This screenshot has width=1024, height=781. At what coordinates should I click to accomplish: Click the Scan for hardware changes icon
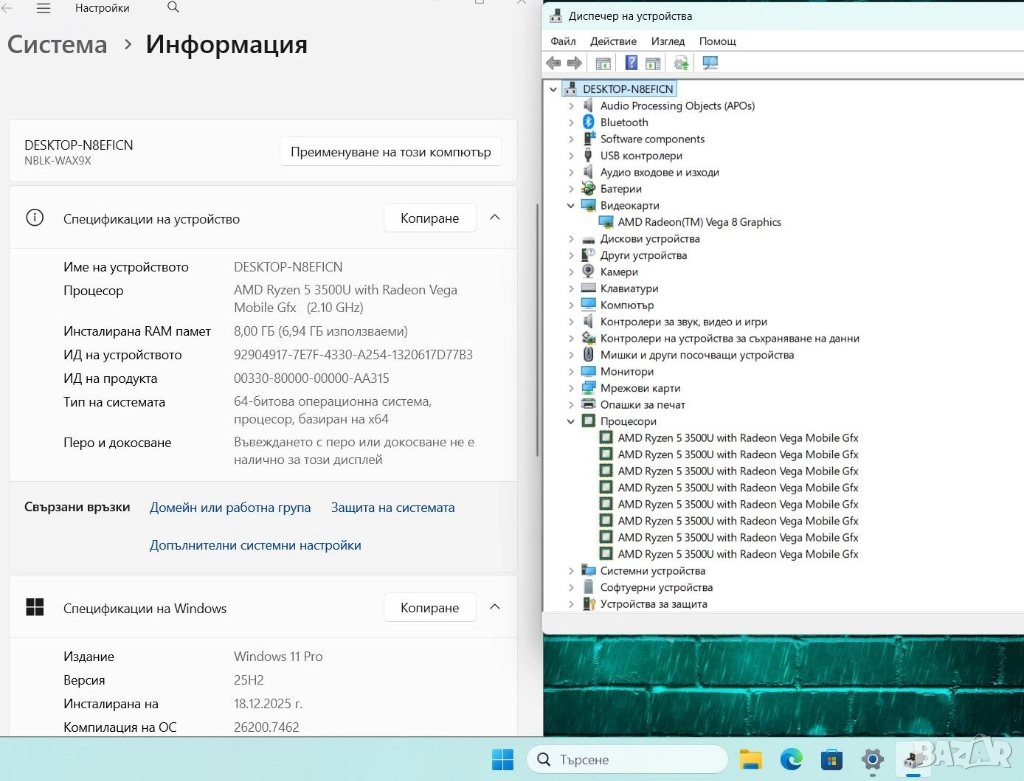point(710,63)
